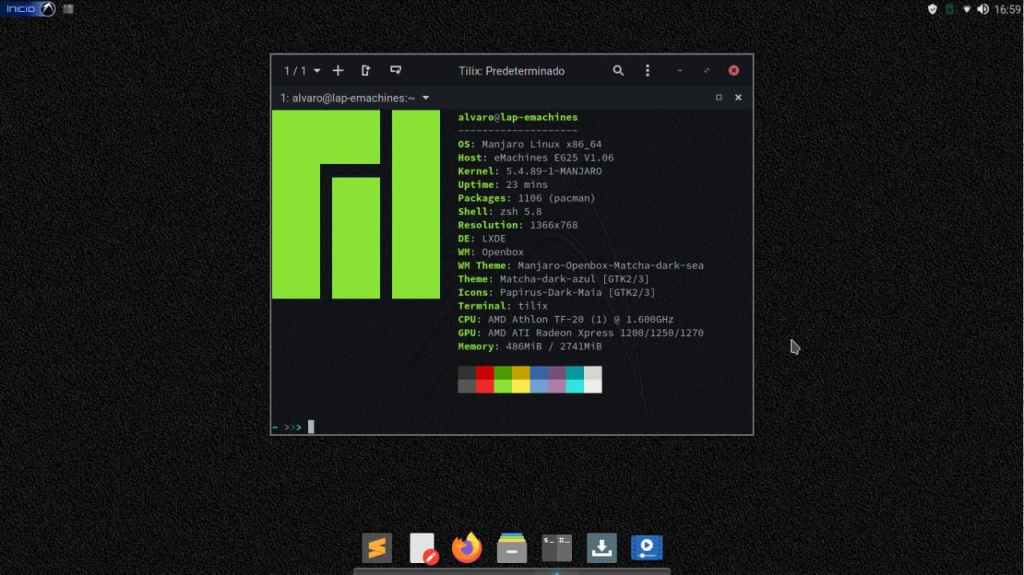Launch the media player dock icon
This screenshot has width=1024, height=575.
[x=646, y=547]
